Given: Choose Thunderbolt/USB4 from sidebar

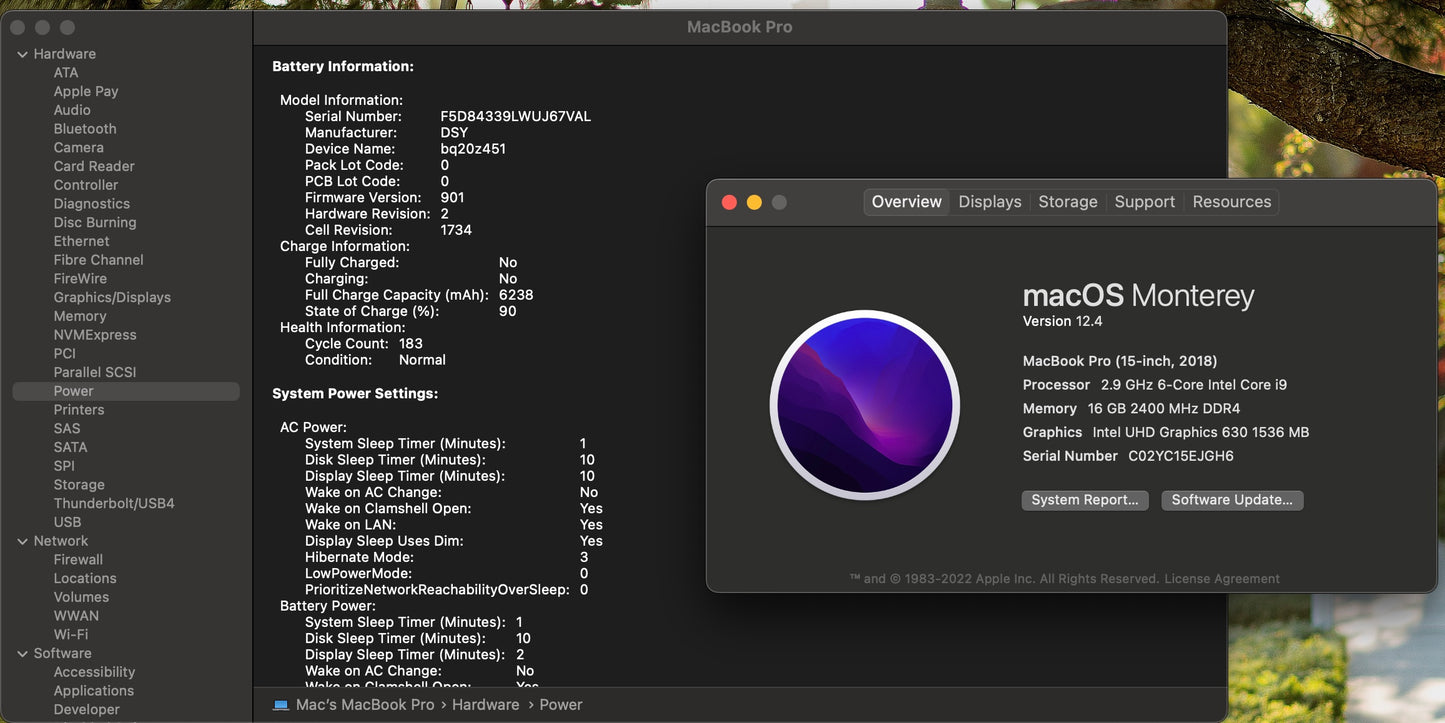Looking at the screenshot, I should (114, 503).
